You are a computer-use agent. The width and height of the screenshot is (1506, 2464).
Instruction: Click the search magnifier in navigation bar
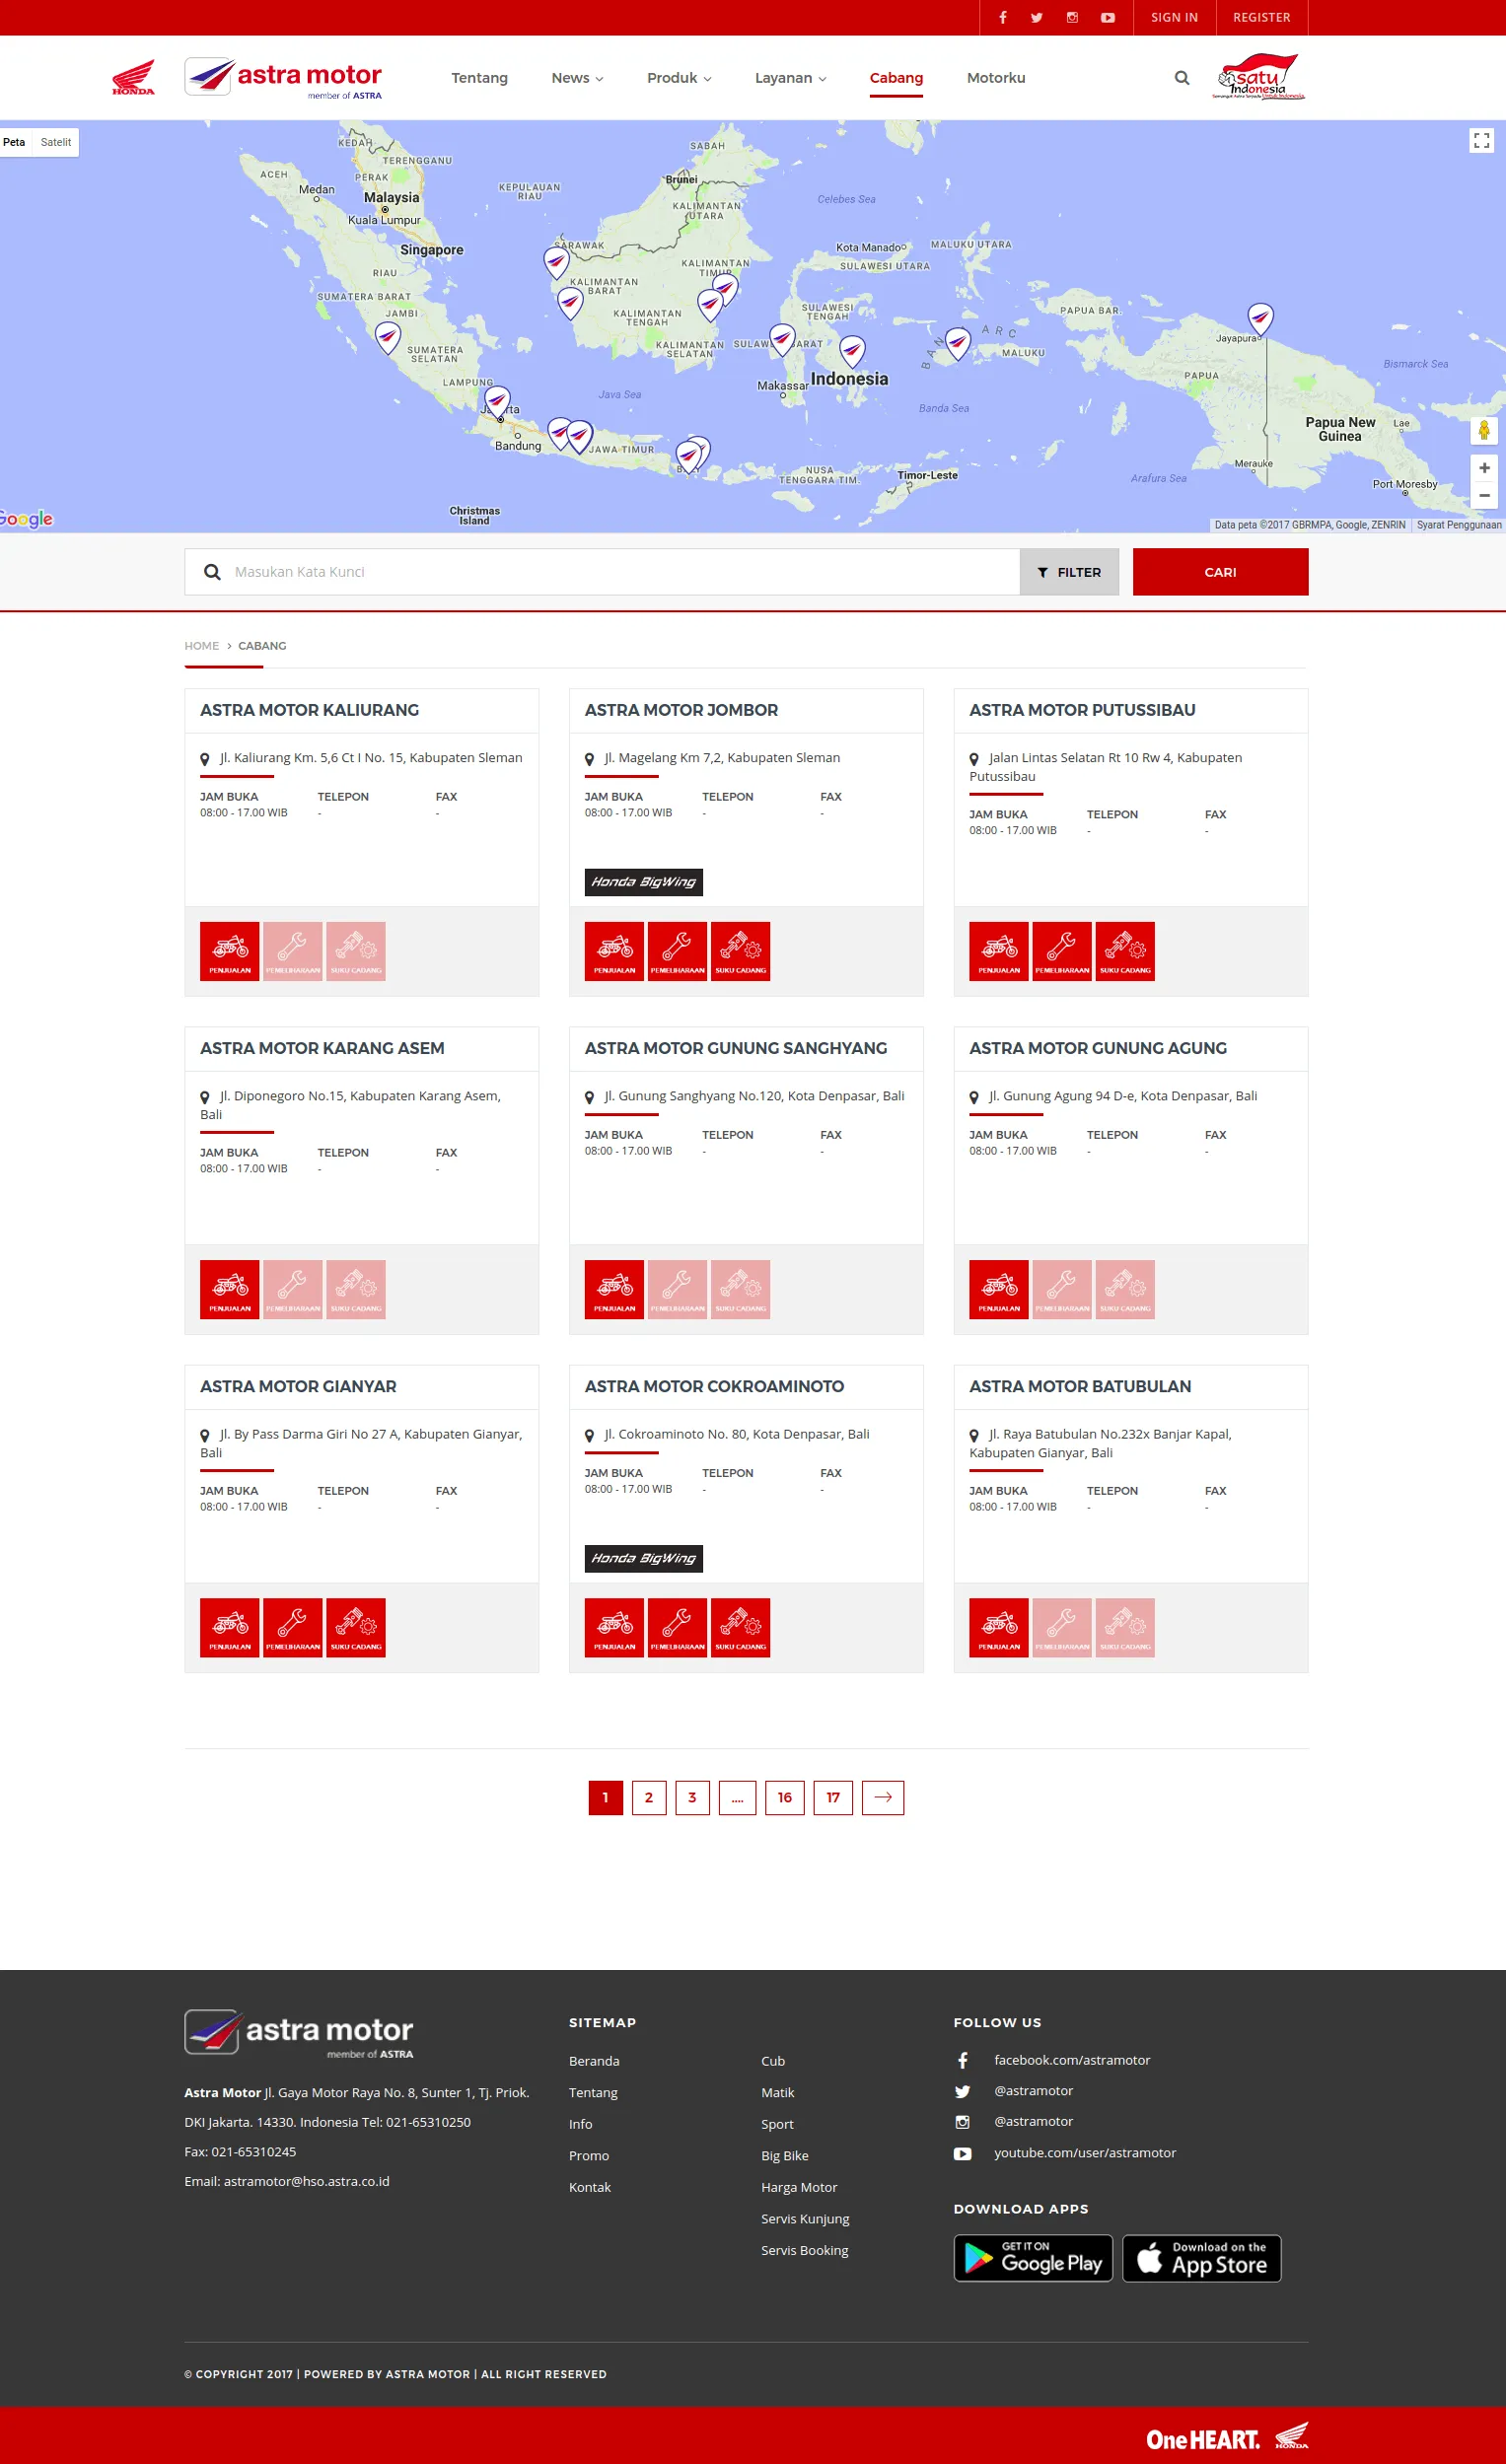coord(1181,78)
